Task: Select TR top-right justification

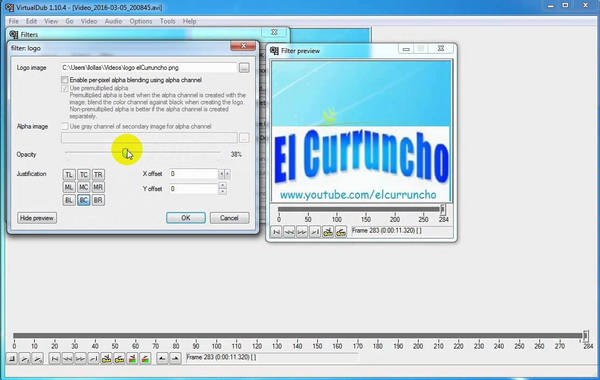Action: click(x=98, y=175)
